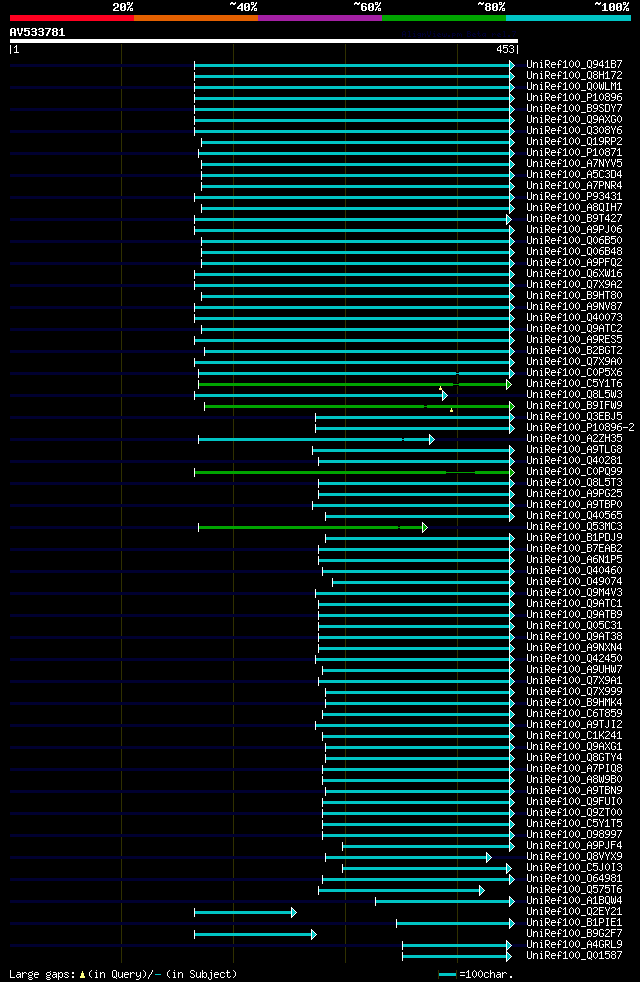Select the UniRef100_B9T427 label
This screenshot has height=982, width=640.
[574, 219]
